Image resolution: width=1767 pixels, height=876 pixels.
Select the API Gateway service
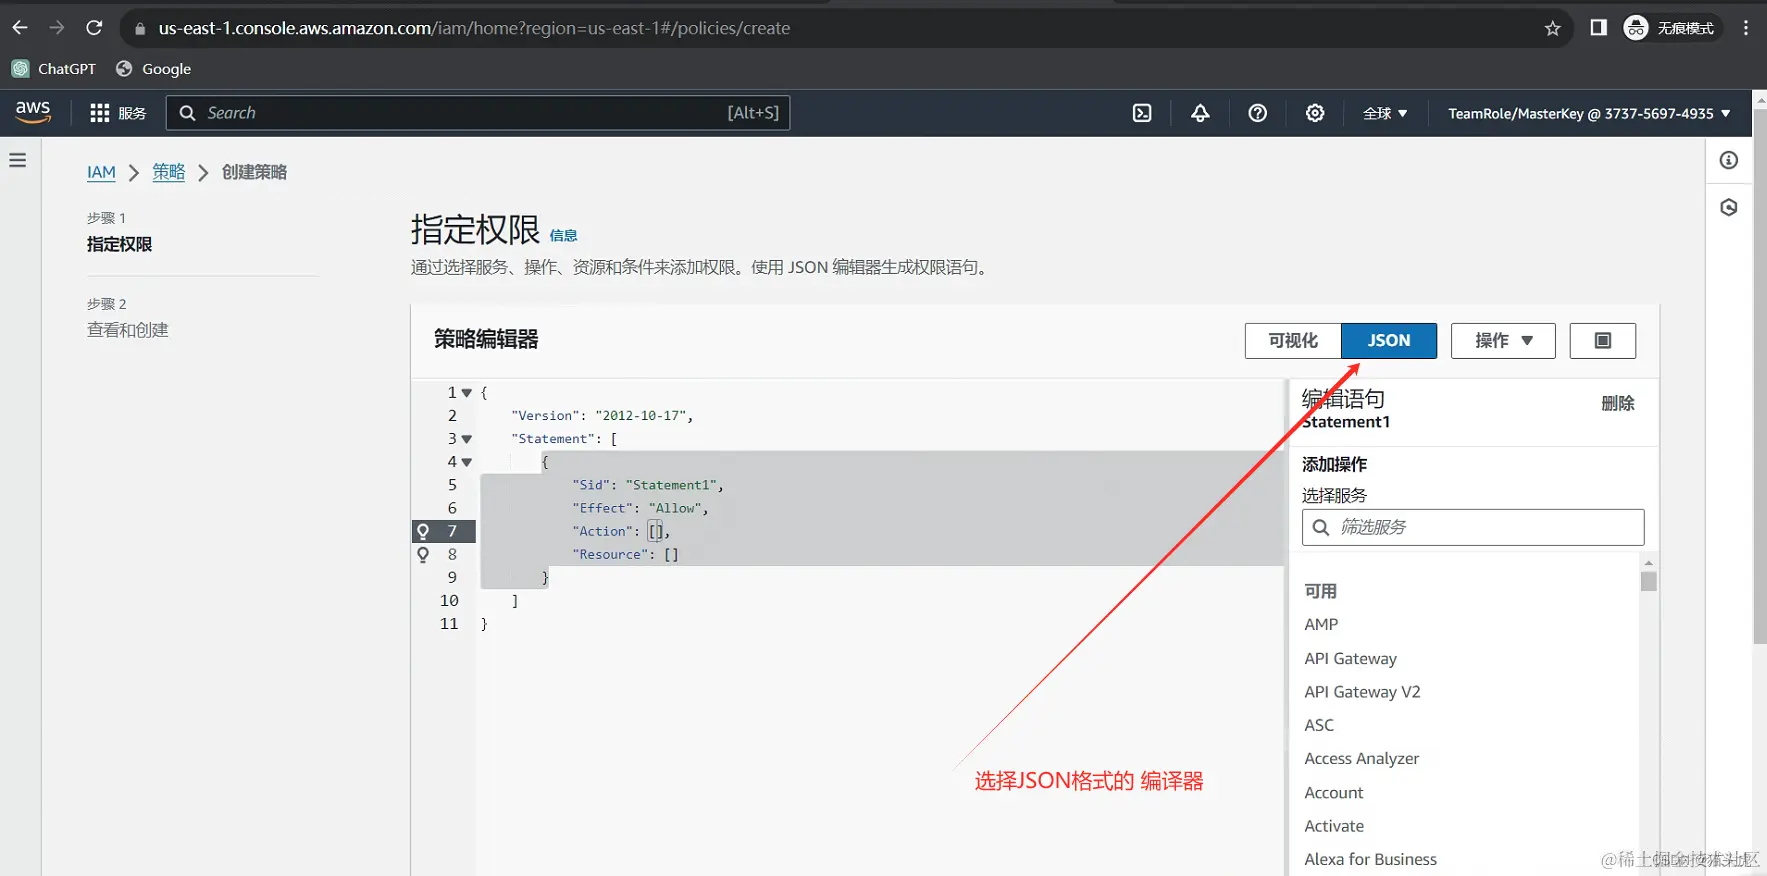(x=1350, y=658)
